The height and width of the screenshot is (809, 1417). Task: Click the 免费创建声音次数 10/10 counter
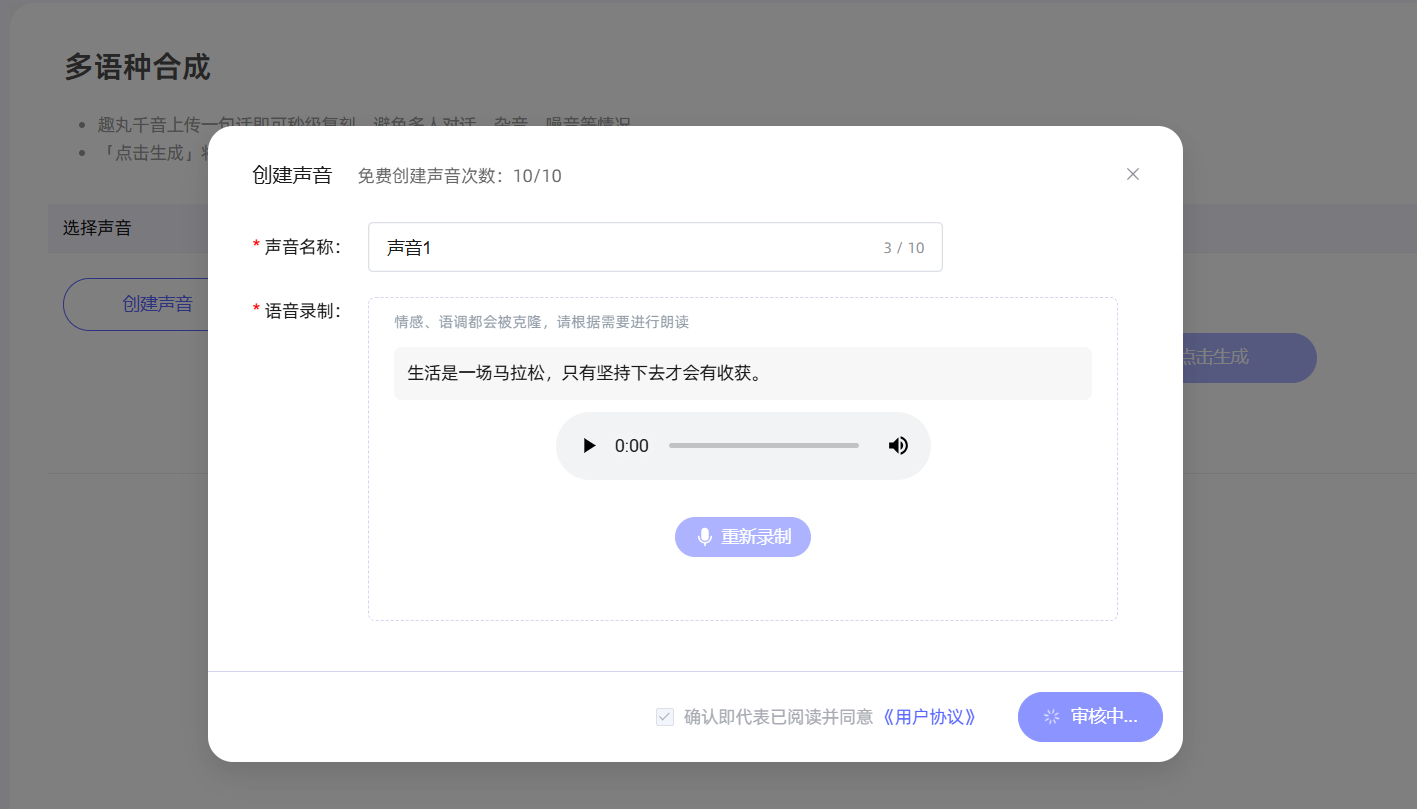pos(460,175)
